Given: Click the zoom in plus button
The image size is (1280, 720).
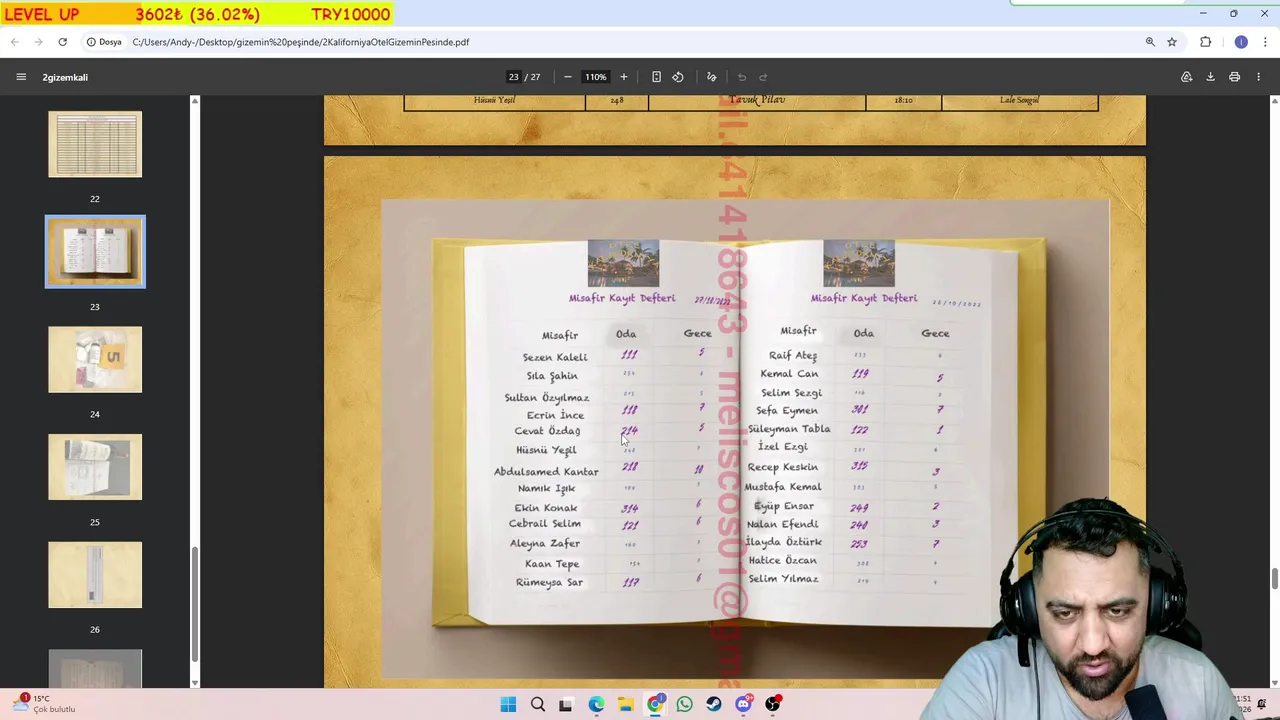Looking at the screenshot, I should [623, 77].
